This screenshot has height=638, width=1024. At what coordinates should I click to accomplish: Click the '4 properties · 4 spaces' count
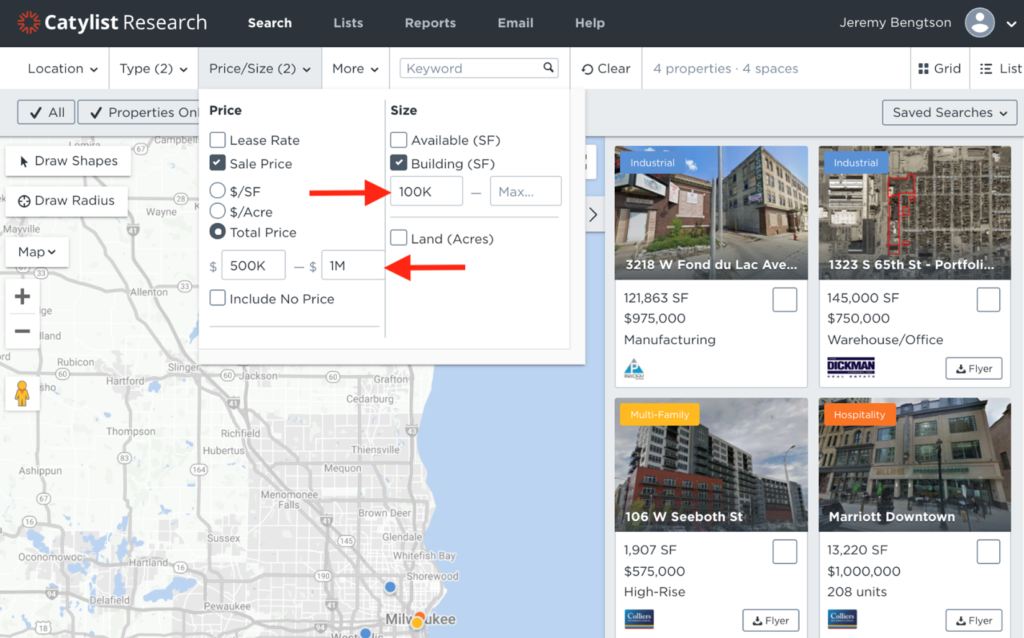tap(726, 69)
